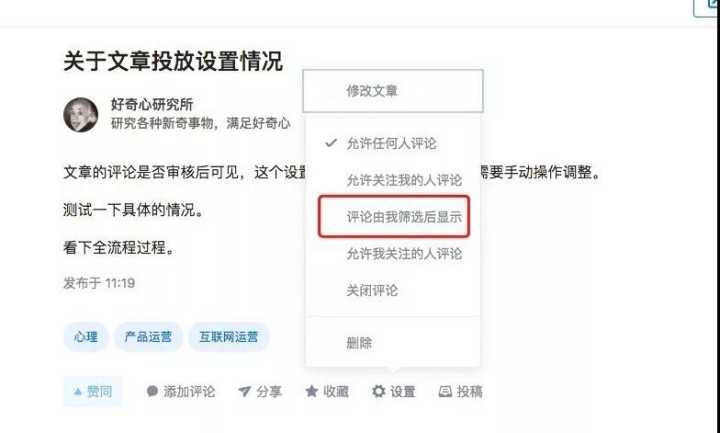Choose 允许我关注的人评论 option
The image size is (720, 433).
pos(393,254)
